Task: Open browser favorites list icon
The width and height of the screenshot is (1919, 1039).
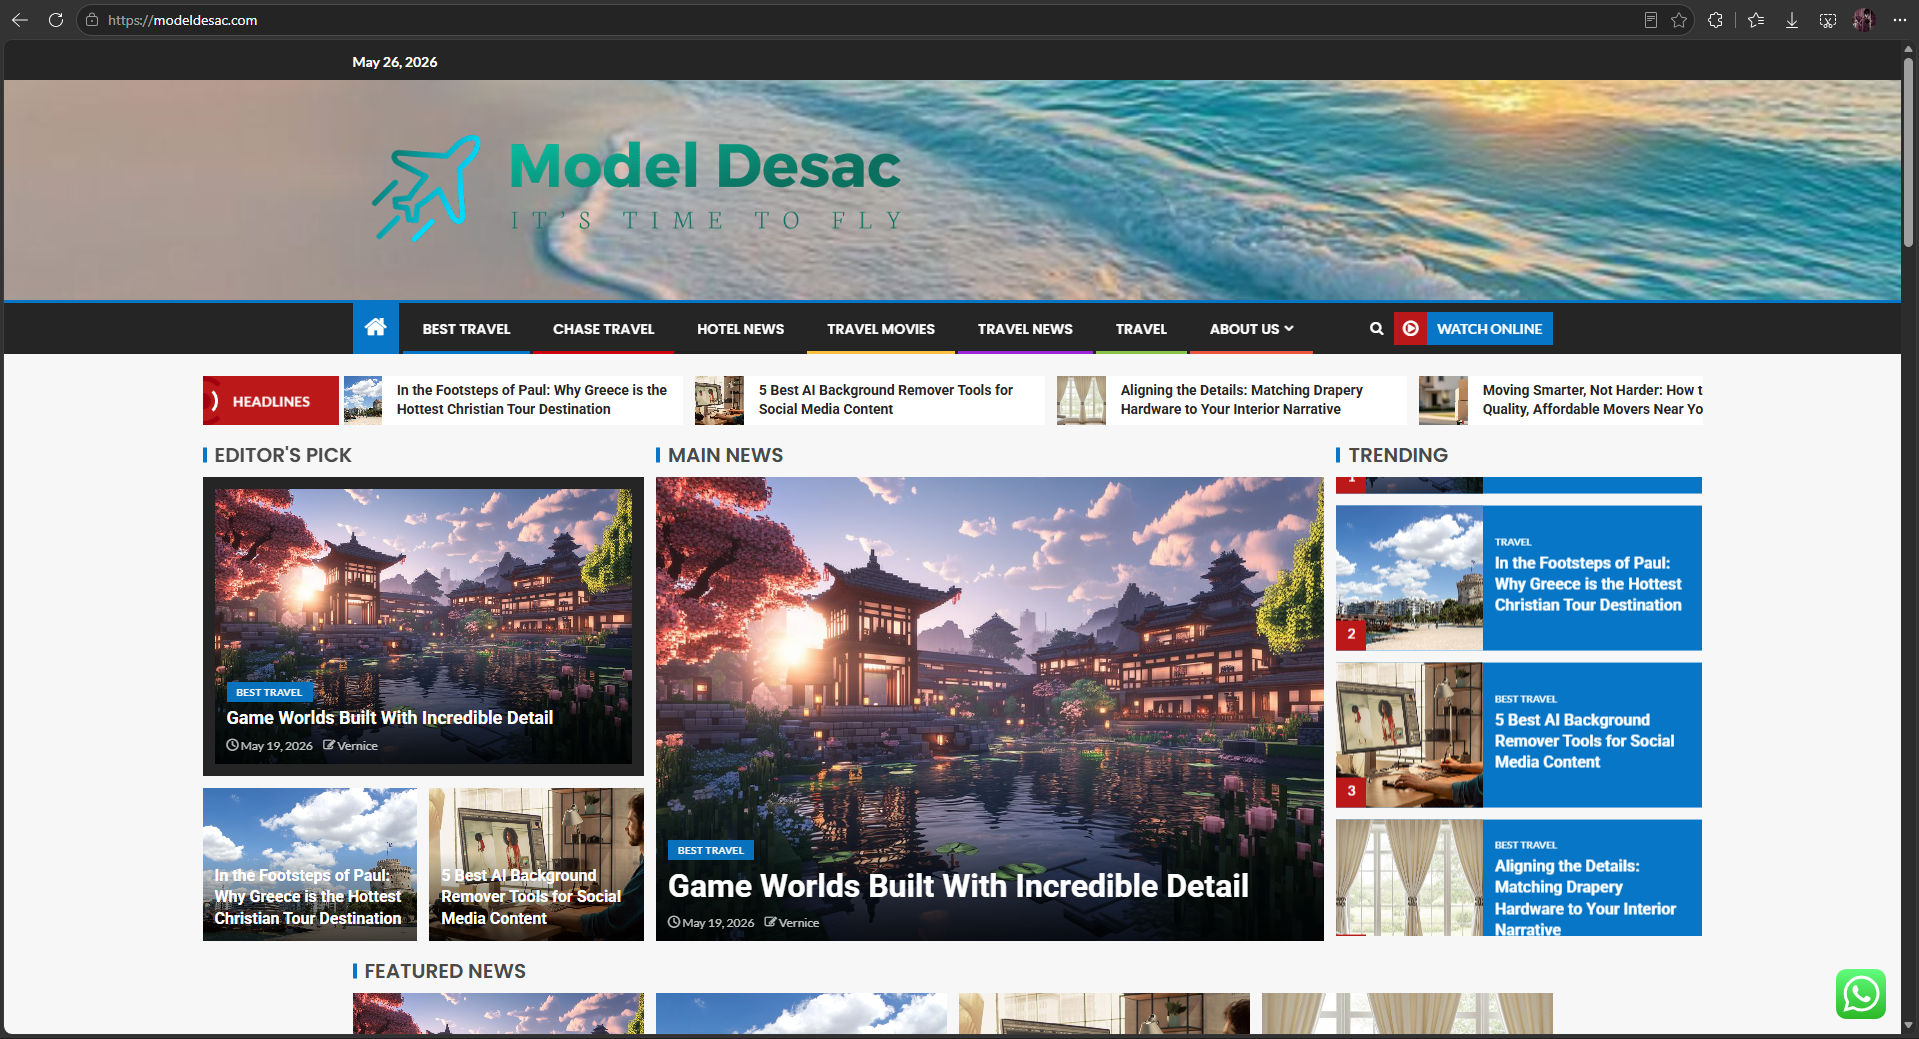Action: tap(1756, 20)
